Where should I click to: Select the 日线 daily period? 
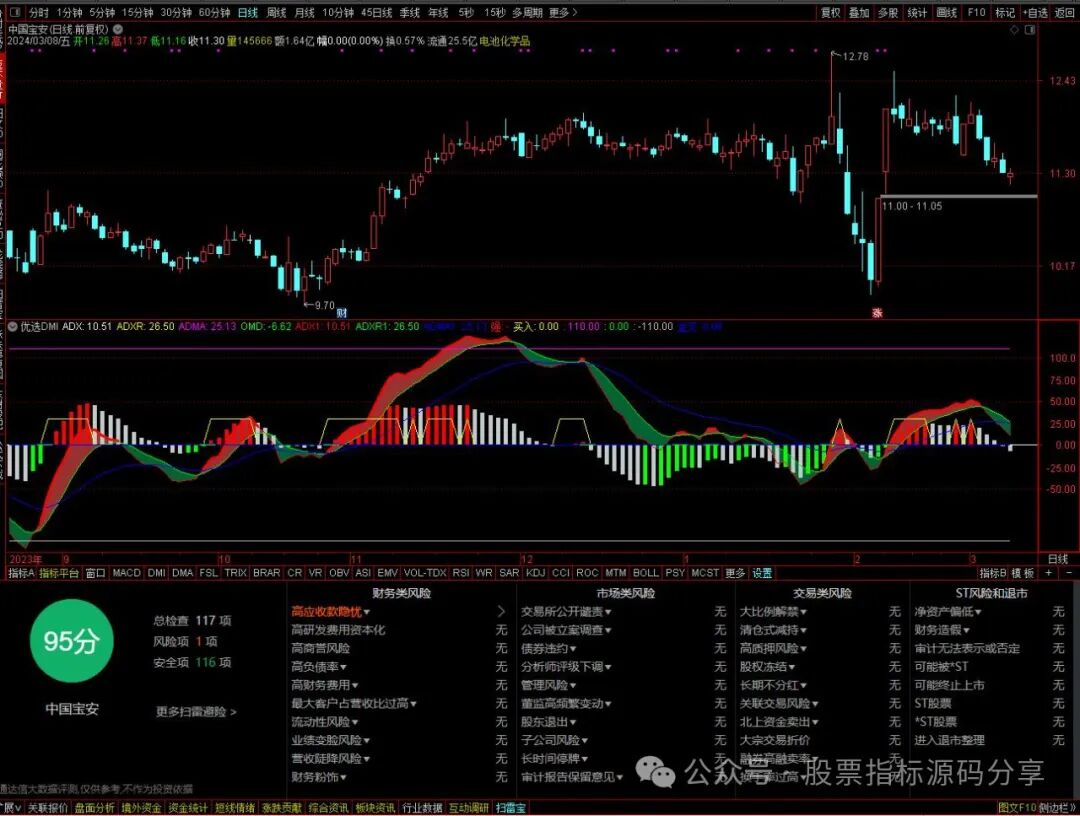click(247, 12)
